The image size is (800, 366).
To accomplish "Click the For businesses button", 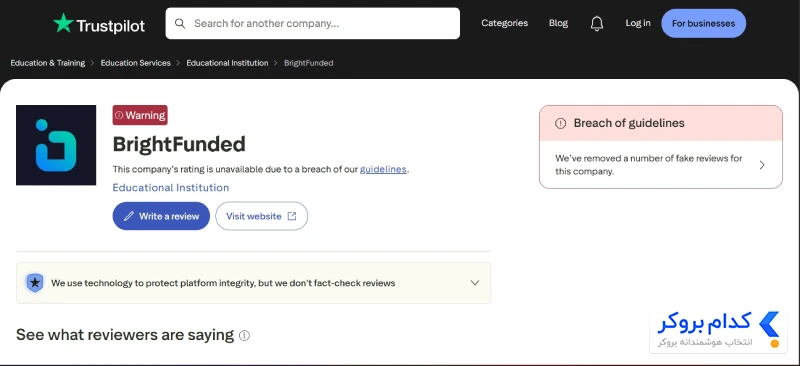I will (704, 23).
